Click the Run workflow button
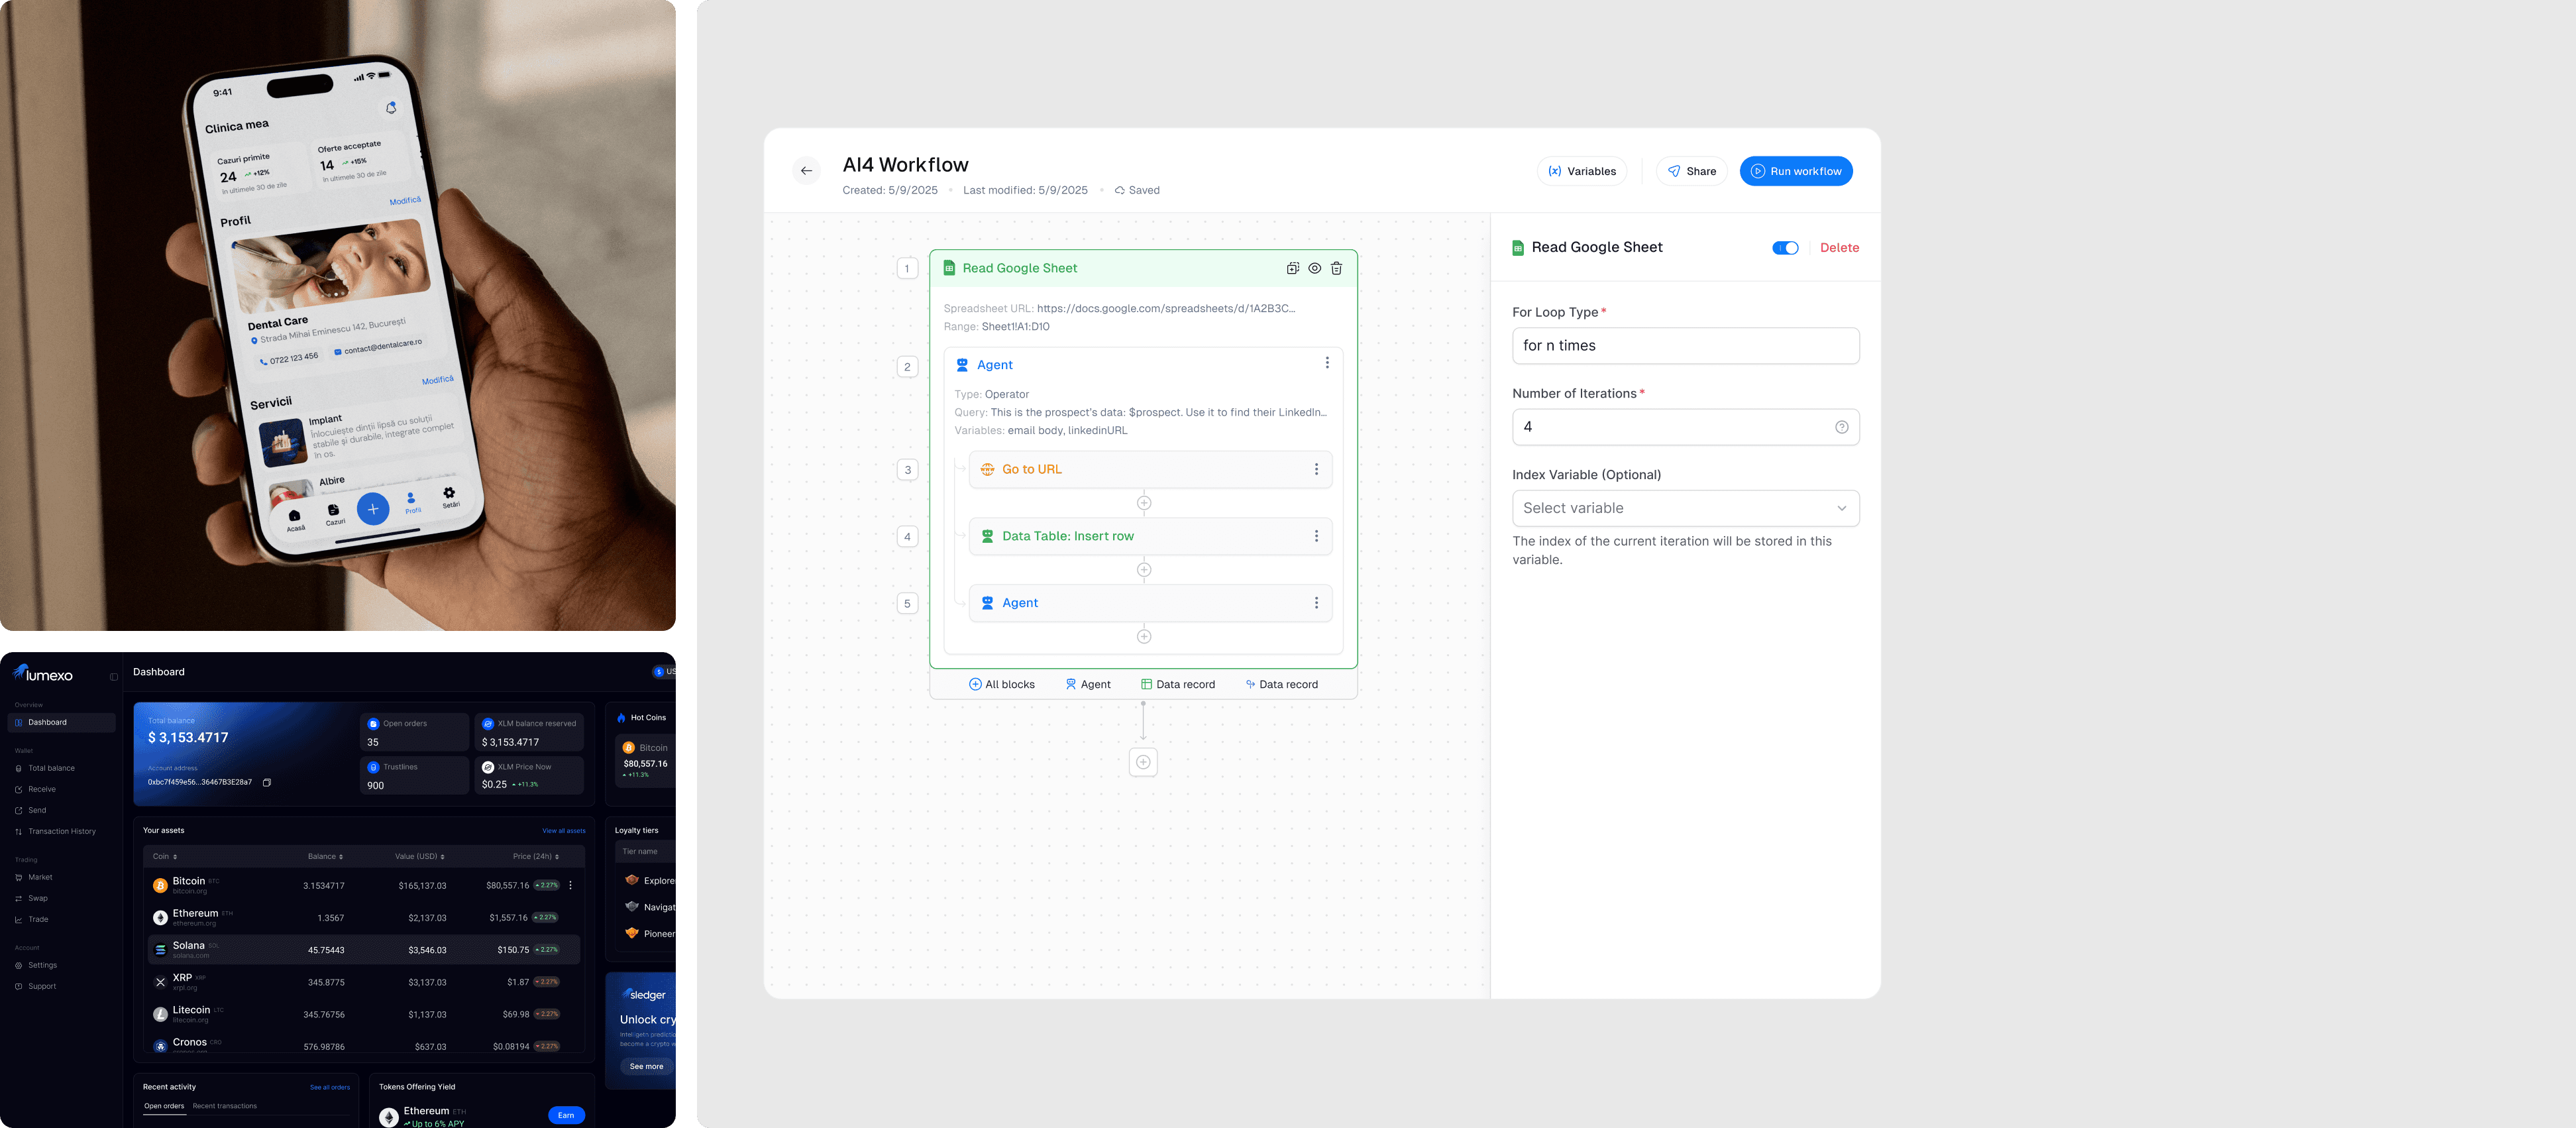Image resolution: width=2576 pixels, height=1128 pixels. (1795, 171)
